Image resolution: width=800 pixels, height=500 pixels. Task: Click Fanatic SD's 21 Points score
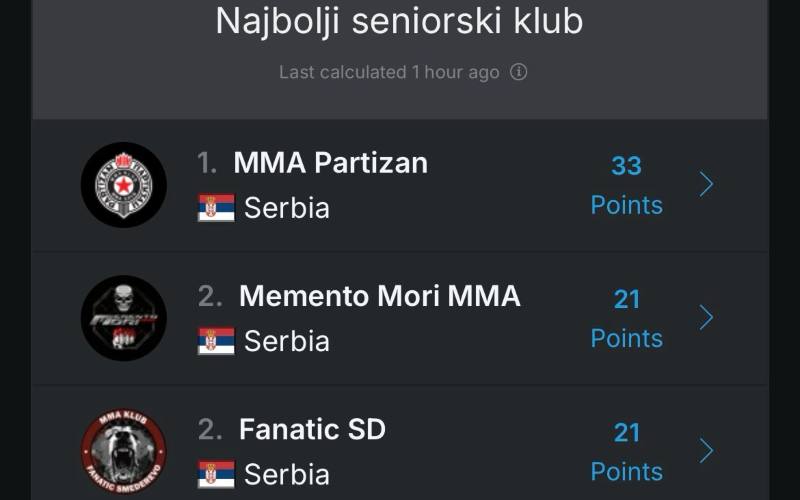pos(627,452)
